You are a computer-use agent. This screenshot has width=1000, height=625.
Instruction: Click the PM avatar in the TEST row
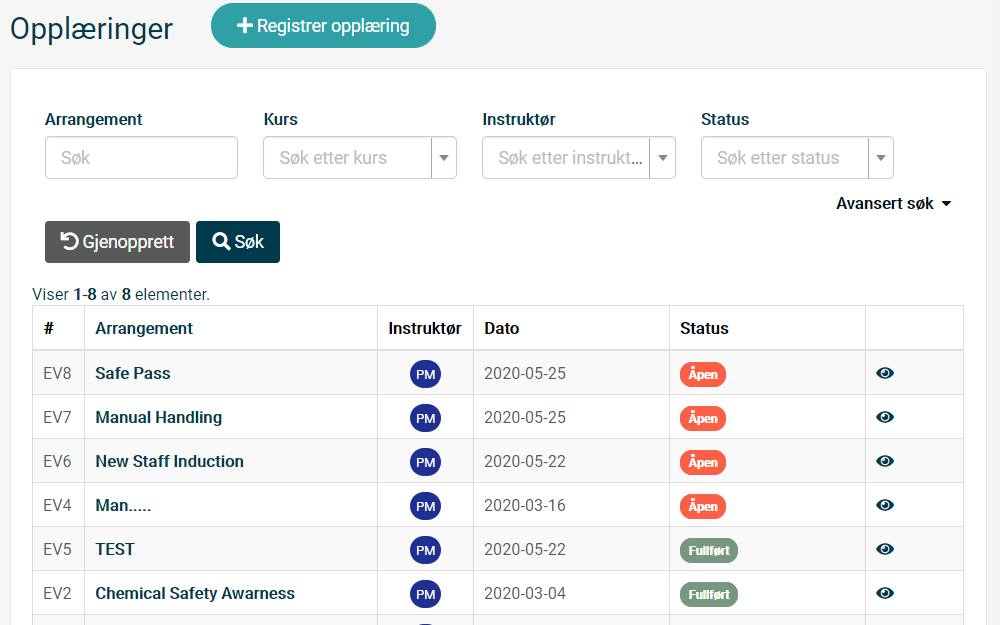pyautogui.click(x=425, y=550)
